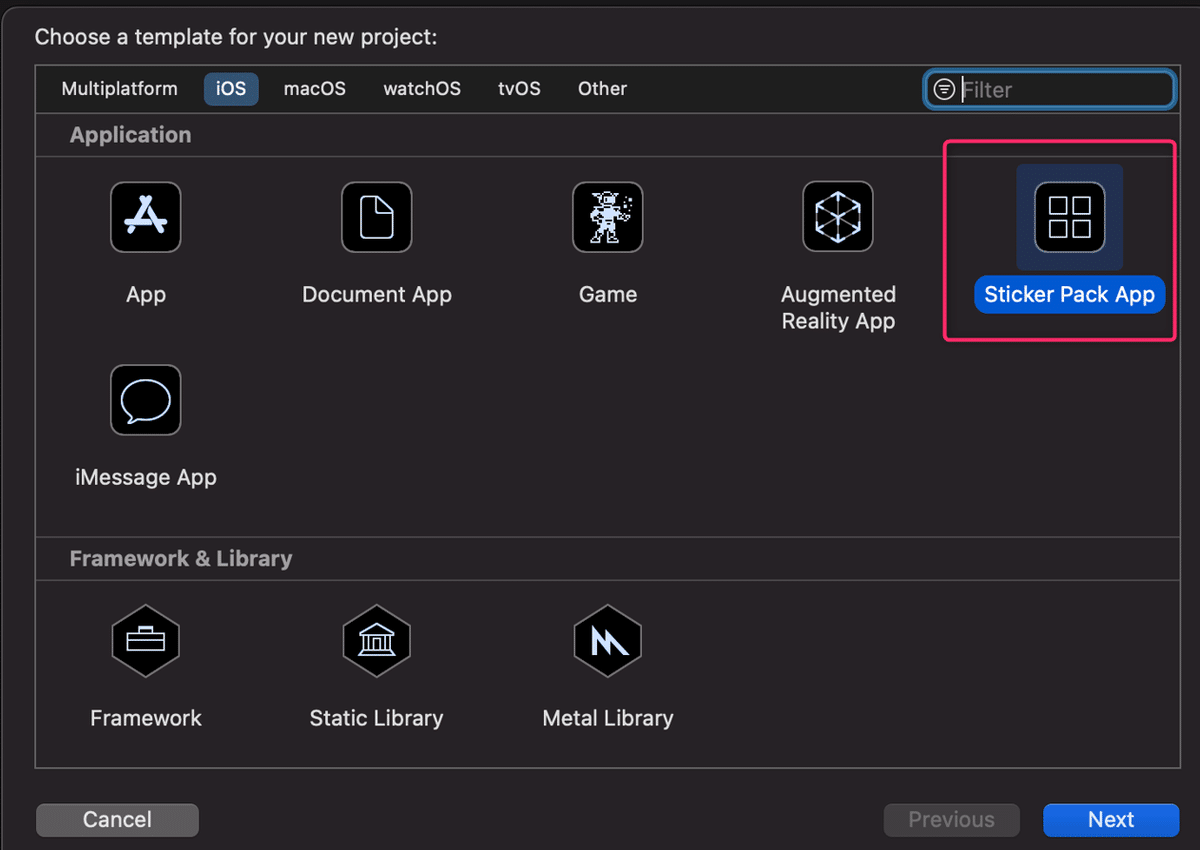This screenshot has height=850, width=1200.
Task: Switch to the iOS tab
Action: click(231, 88)
